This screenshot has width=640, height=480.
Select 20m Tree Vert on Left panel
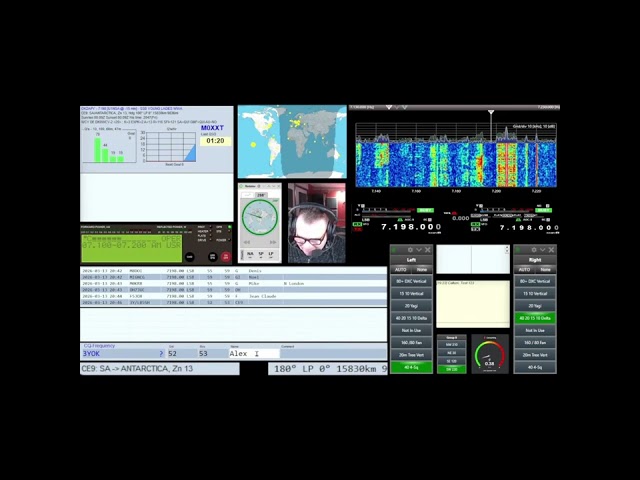411,355
